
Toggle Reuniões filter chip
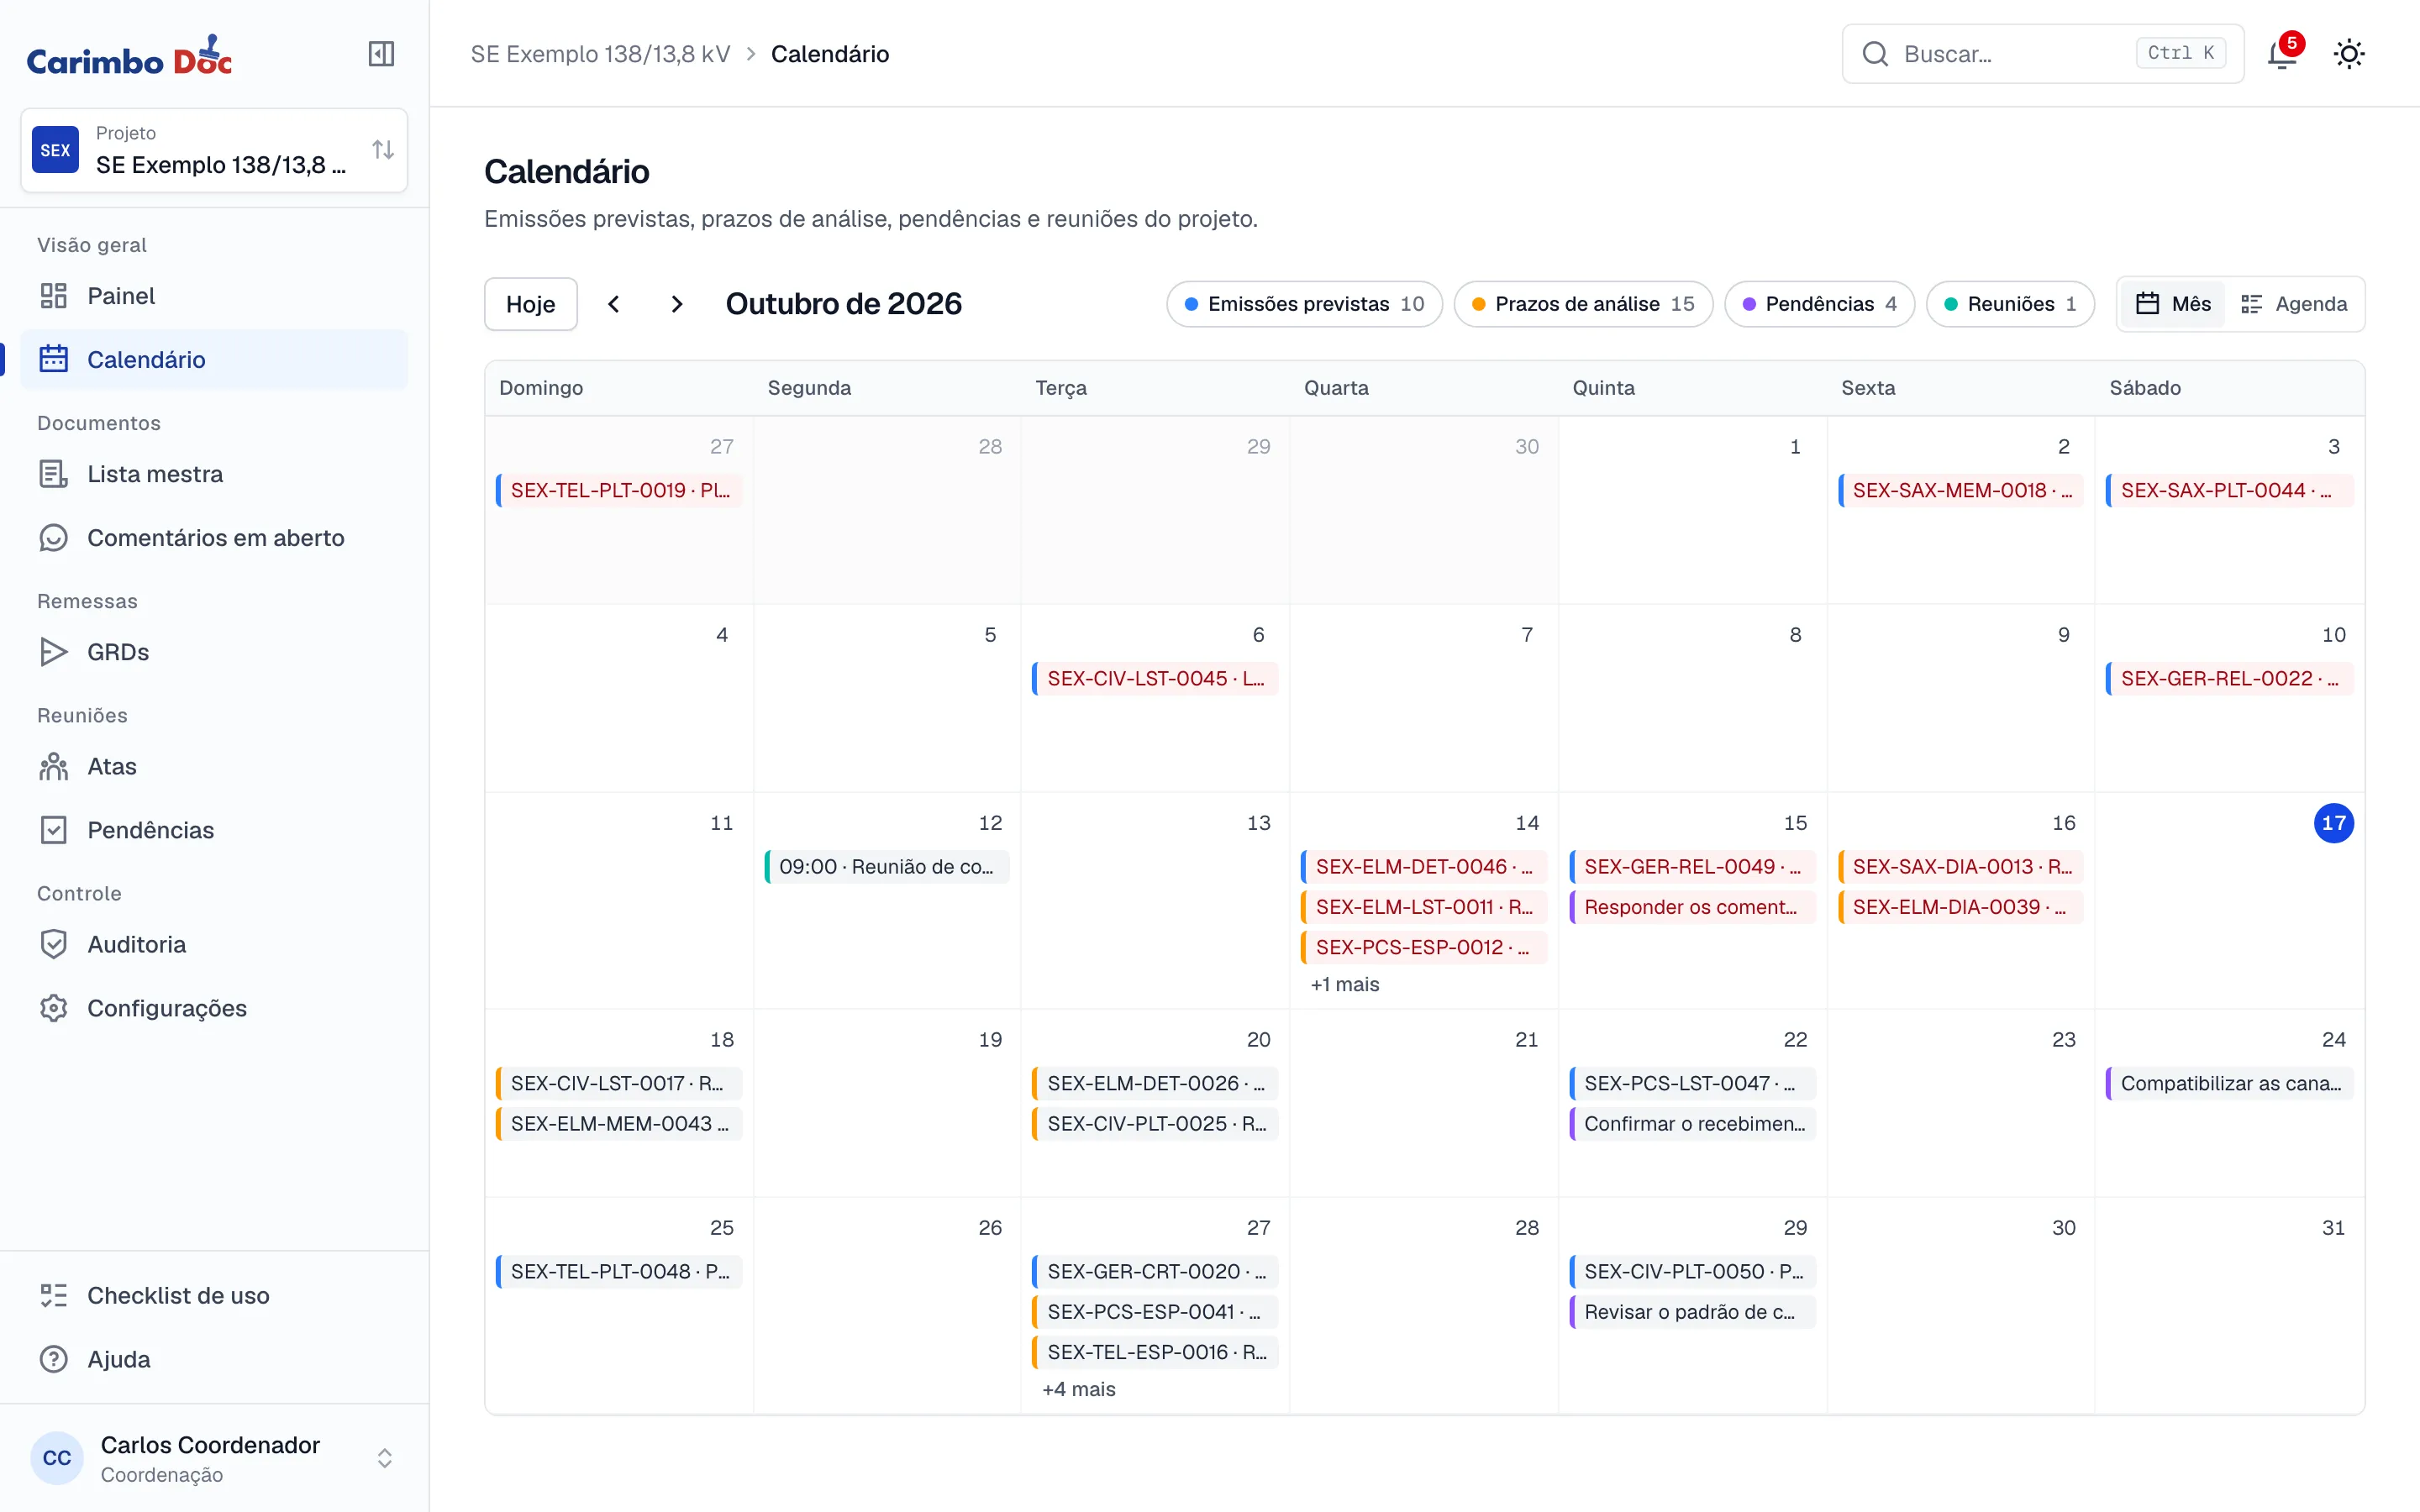[x=2010, y=304]
